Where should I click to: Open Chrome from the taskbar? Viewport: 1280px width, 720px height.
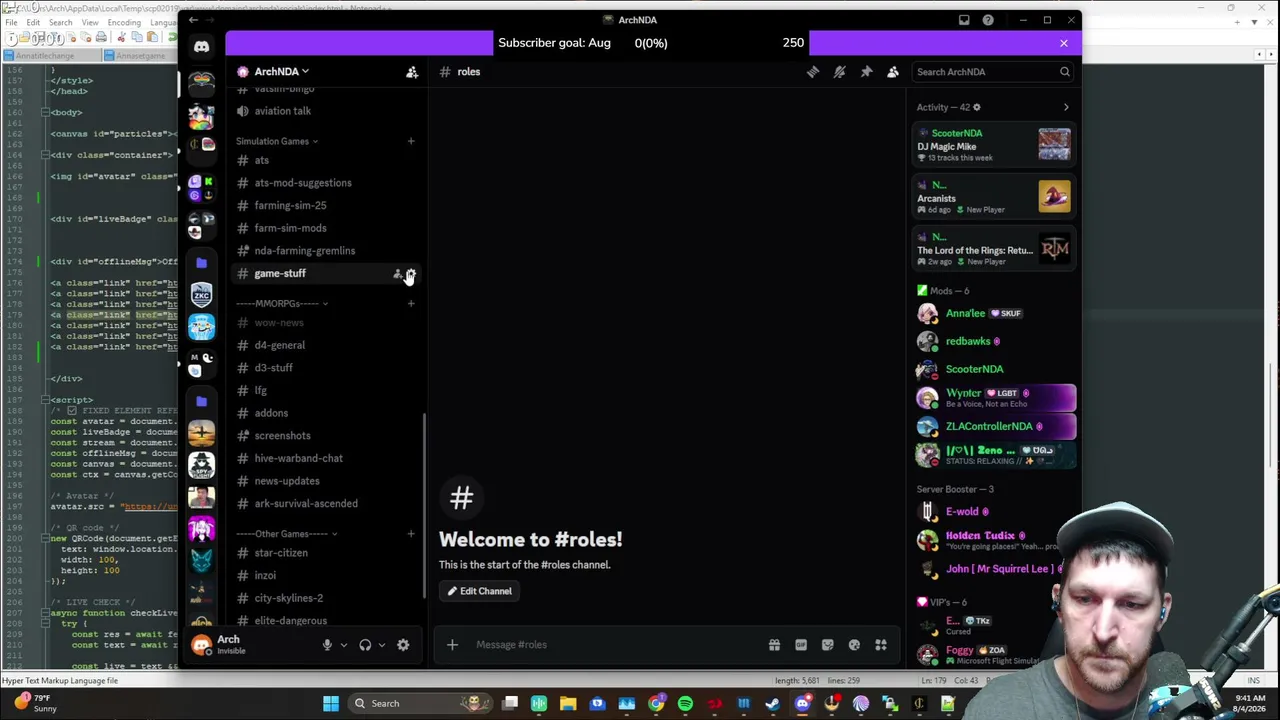[656, 704]
